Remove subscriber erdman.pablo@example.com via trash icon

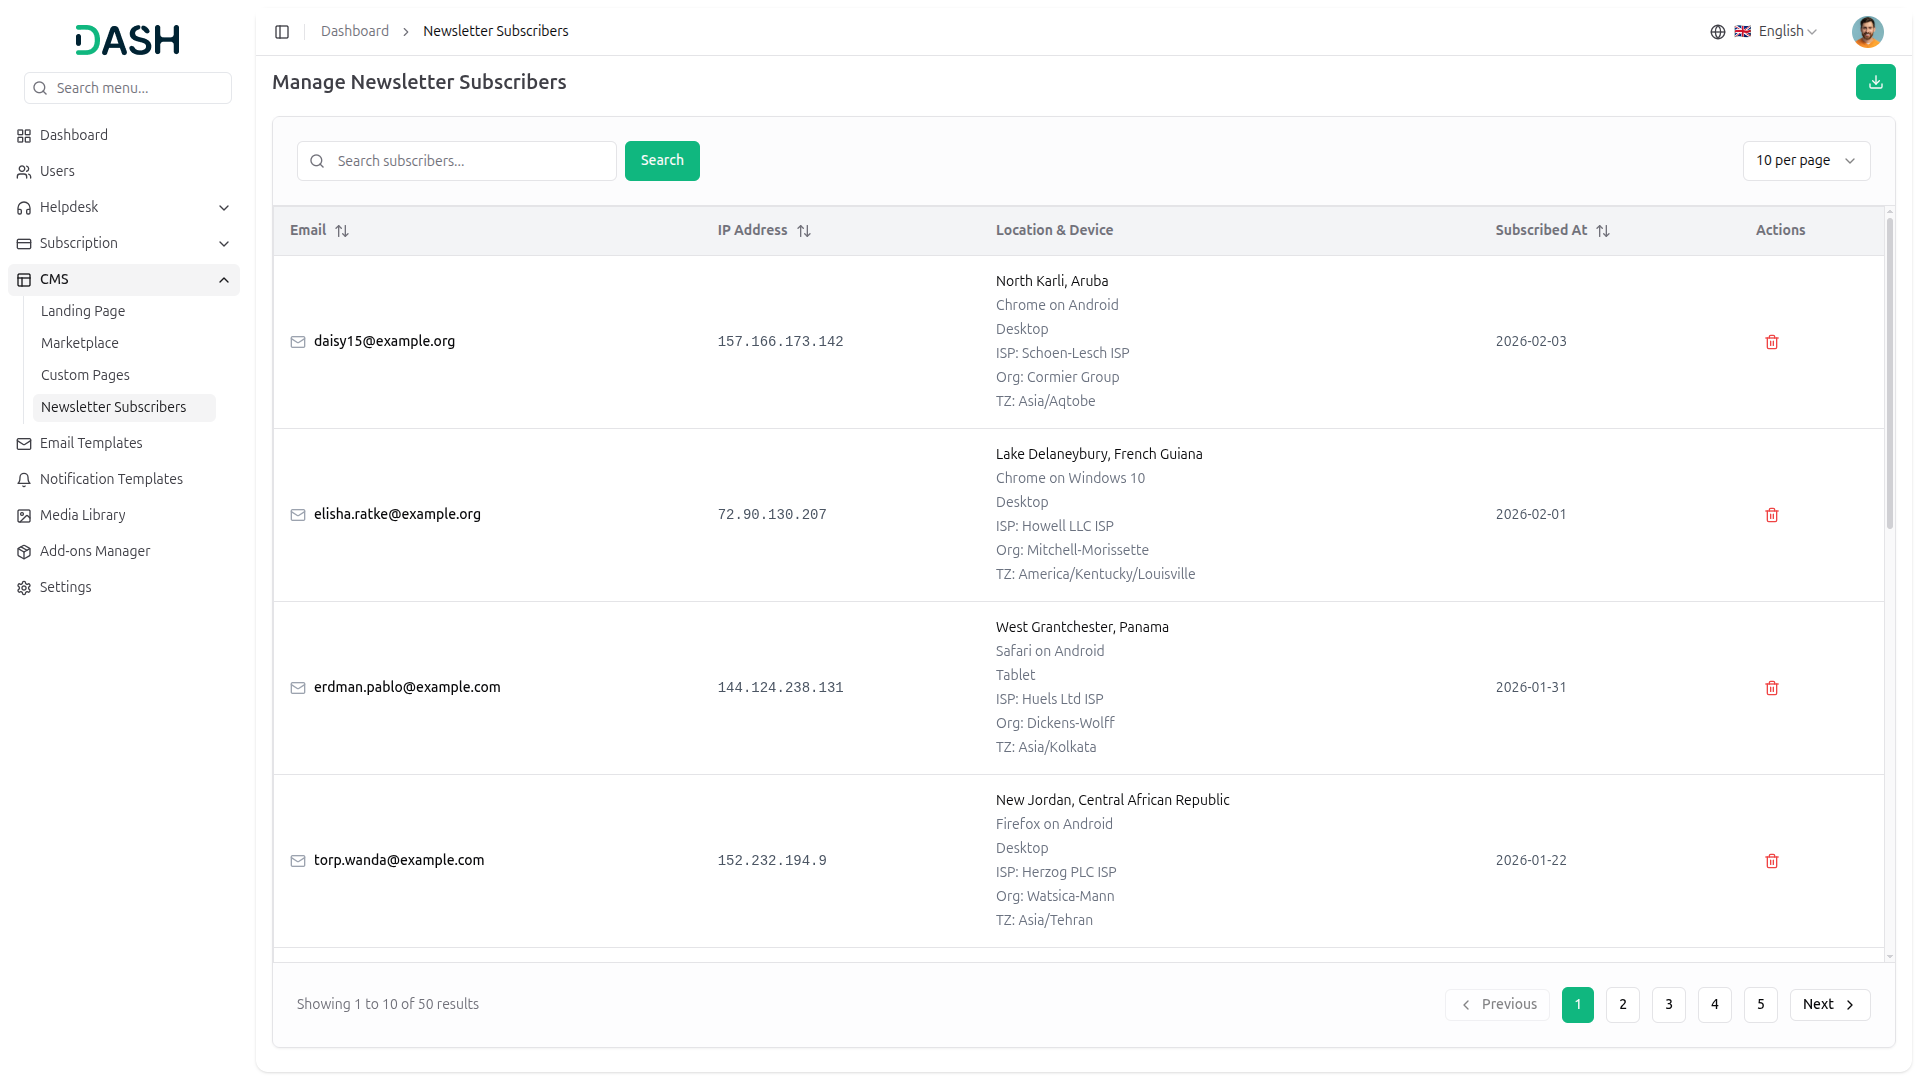click(1771, 688)
